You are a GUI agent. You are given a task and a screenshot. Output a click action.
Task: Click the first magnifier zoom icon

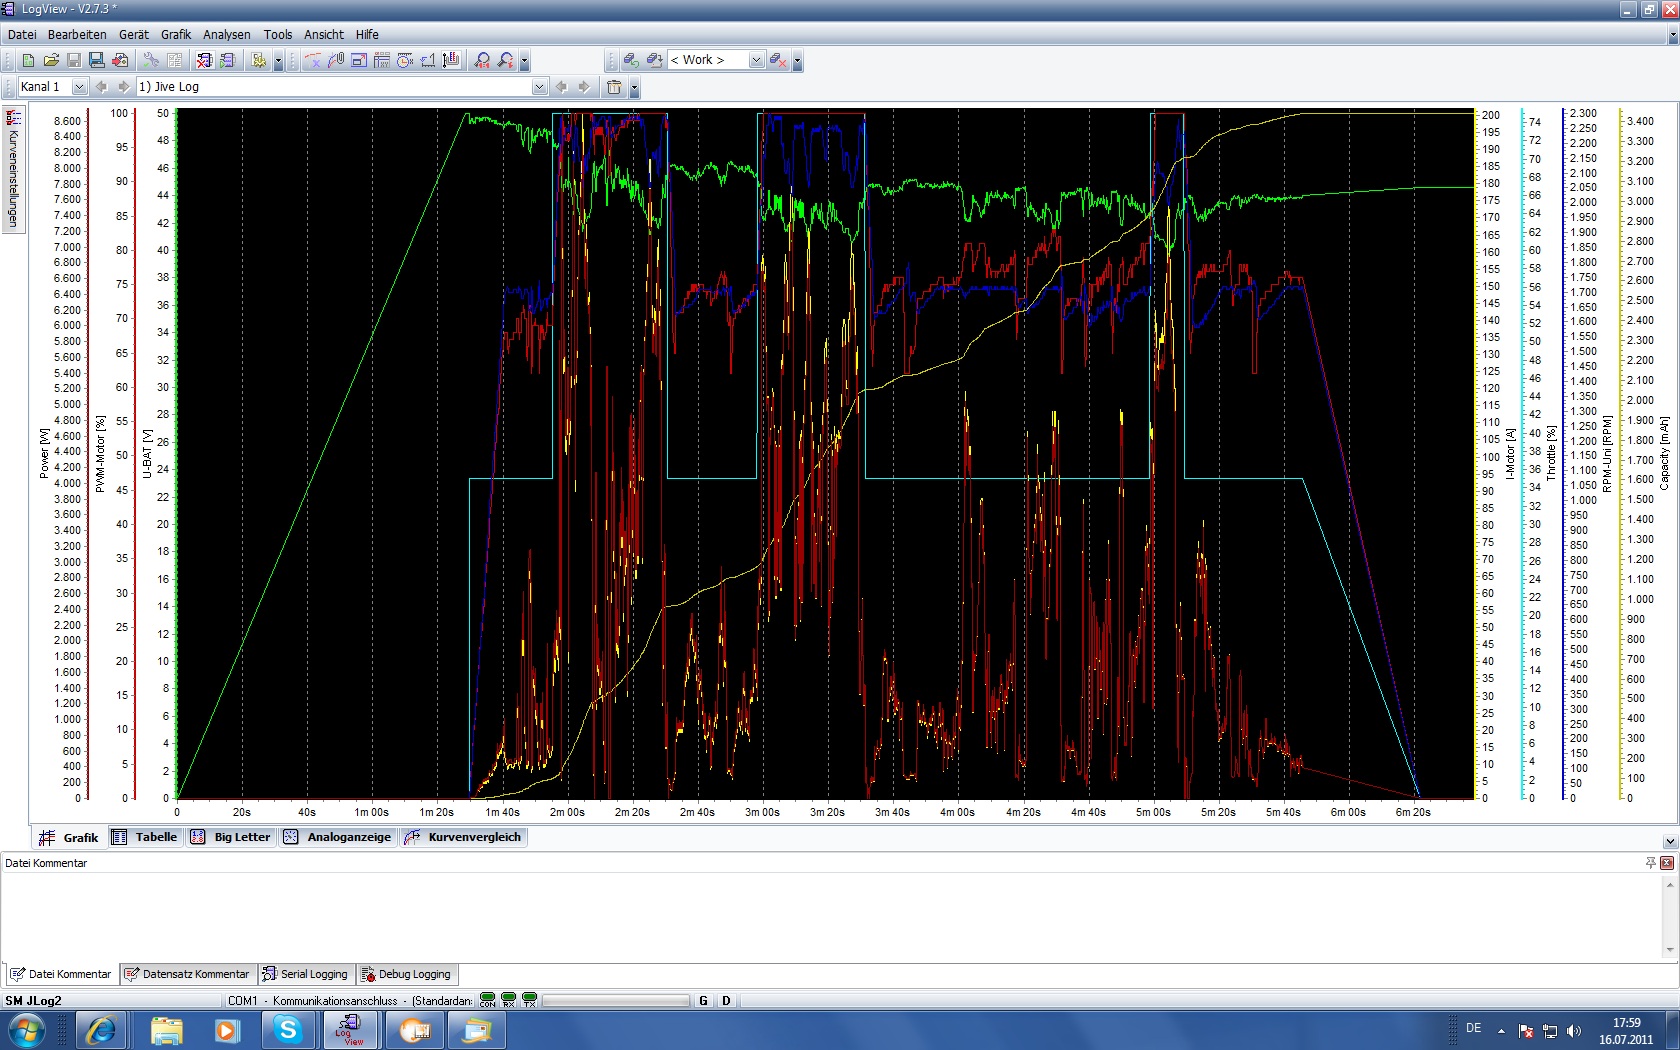[x=483, y=61]
